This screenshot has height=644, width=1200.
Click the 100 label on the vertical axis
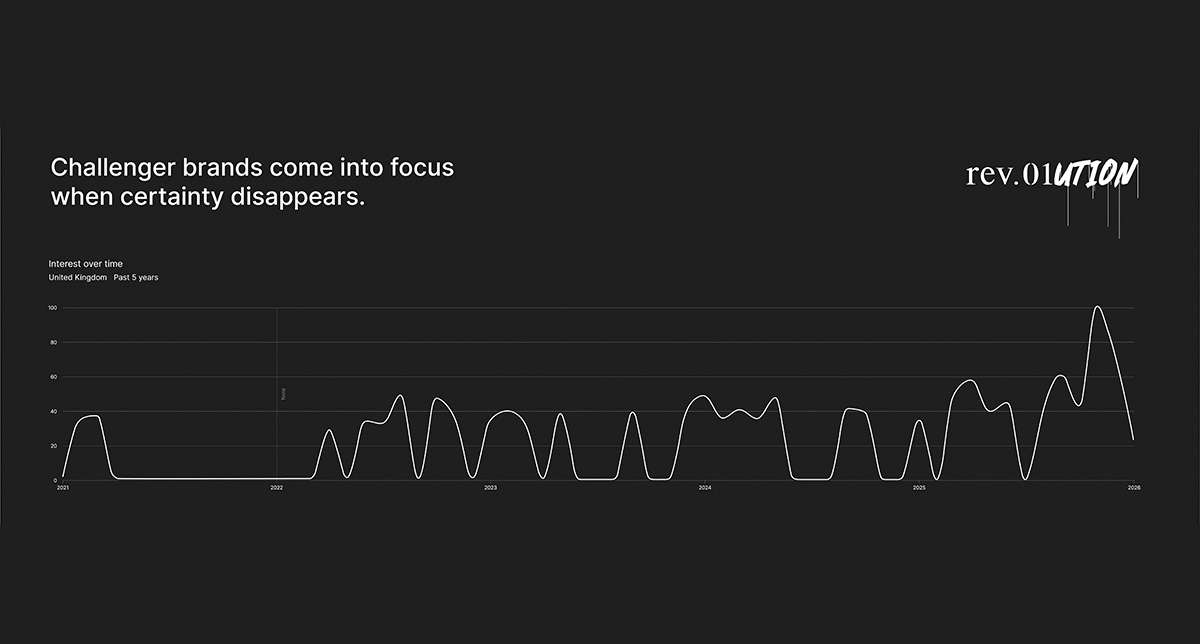(x=52, y=308)
